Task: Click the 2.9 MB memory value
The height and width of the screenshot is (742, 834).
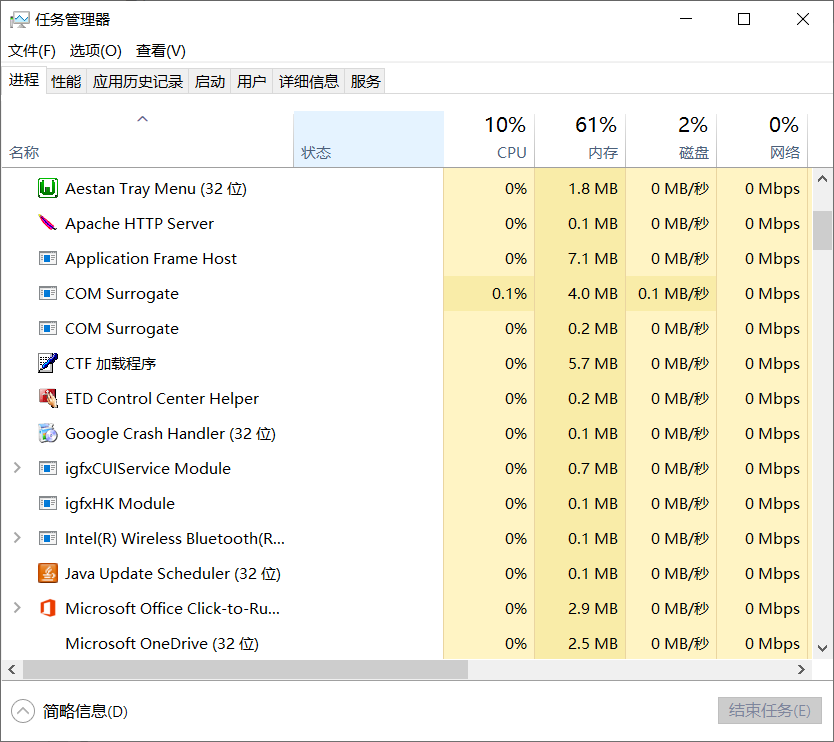Action: pyautogui.click(x=593, y=608)
